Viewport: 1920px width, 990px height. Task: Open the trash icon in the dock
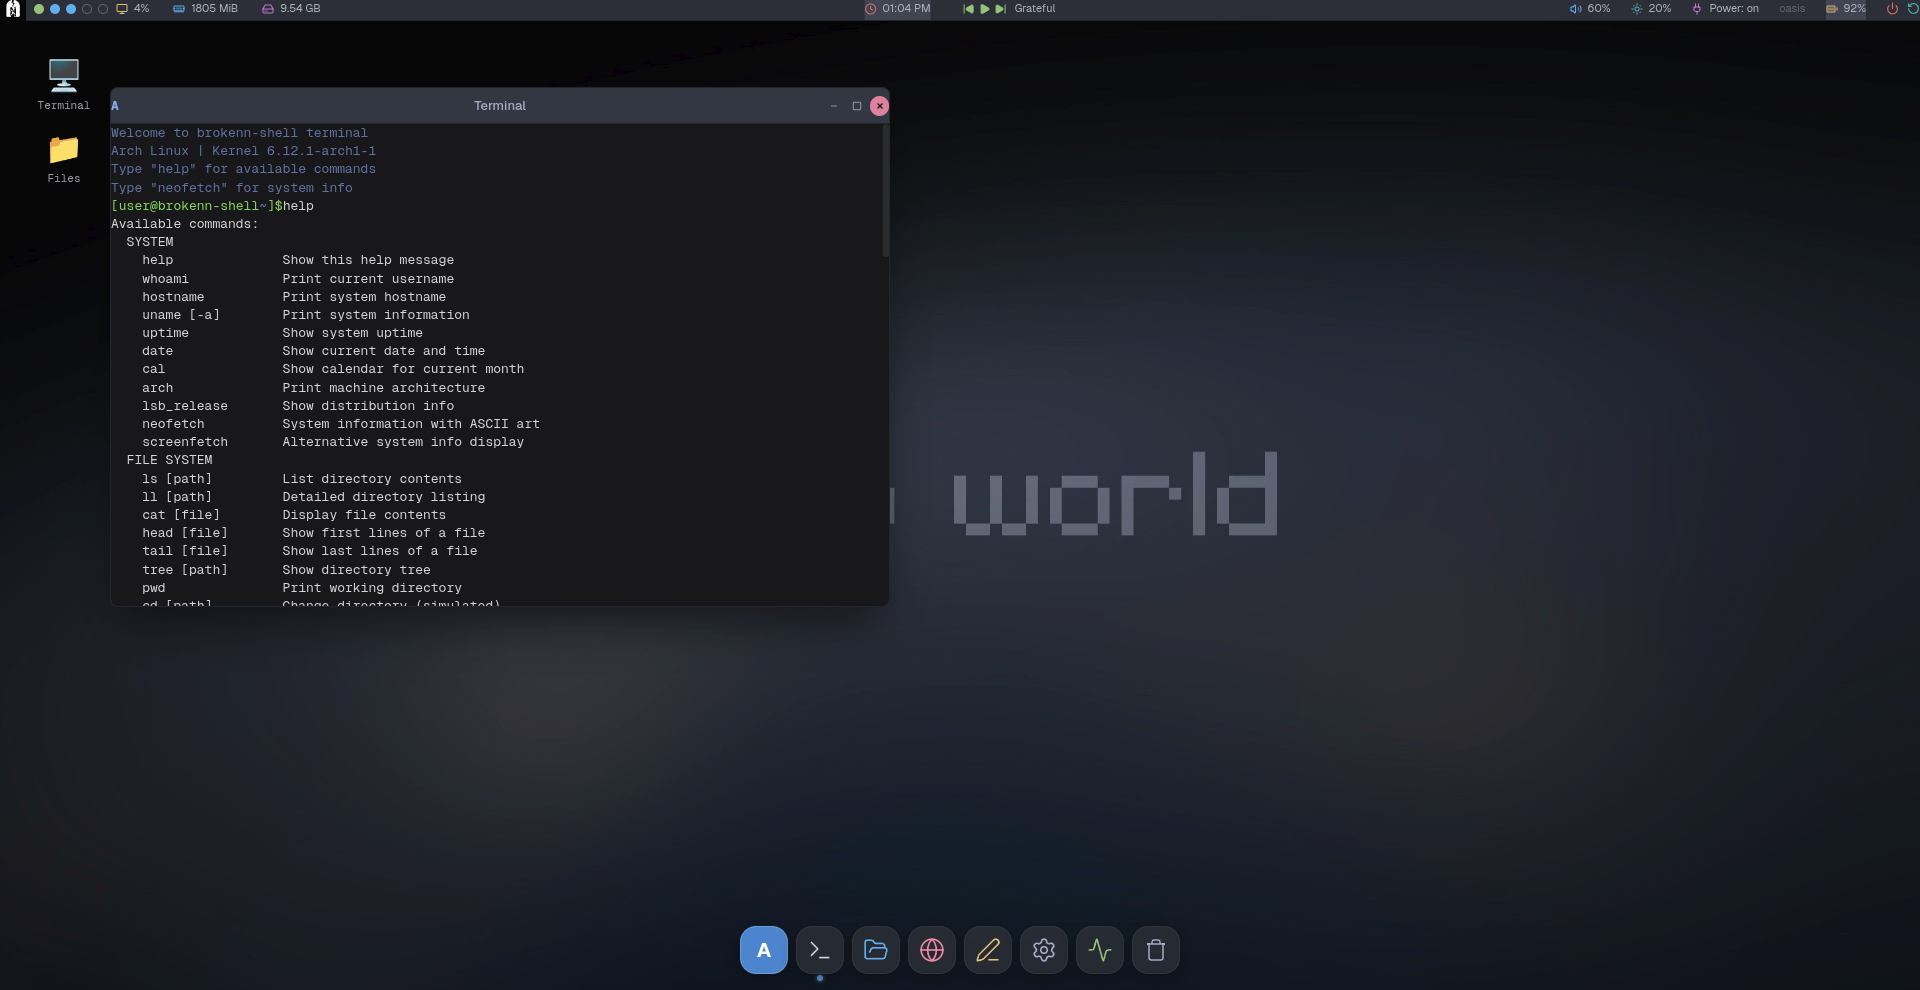pos(1156,950)
